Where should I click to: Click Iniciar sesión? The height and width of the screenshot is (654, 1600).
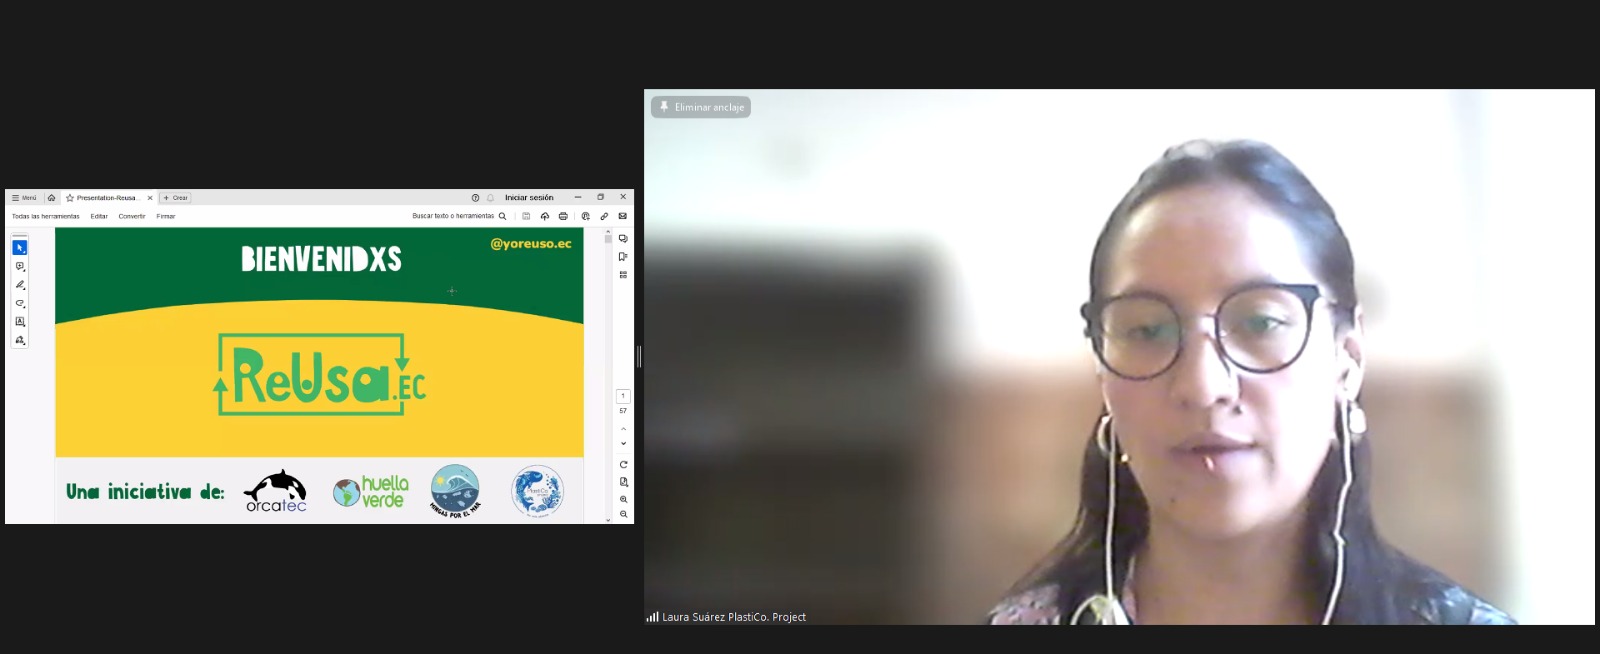(529, 198)
